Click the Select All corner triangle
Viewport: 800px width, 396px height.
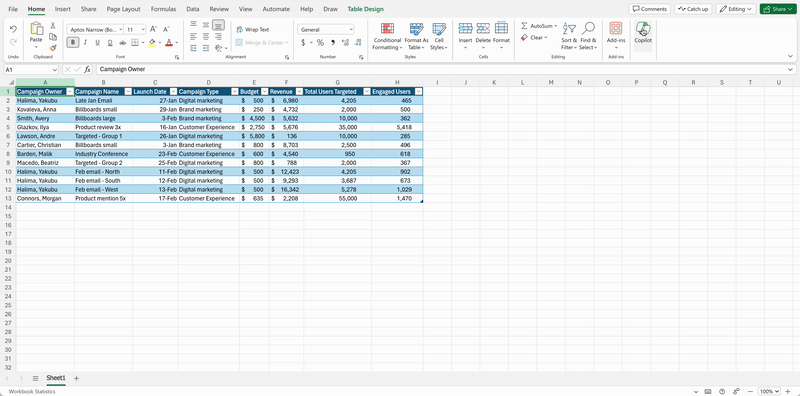pos(11,82)
